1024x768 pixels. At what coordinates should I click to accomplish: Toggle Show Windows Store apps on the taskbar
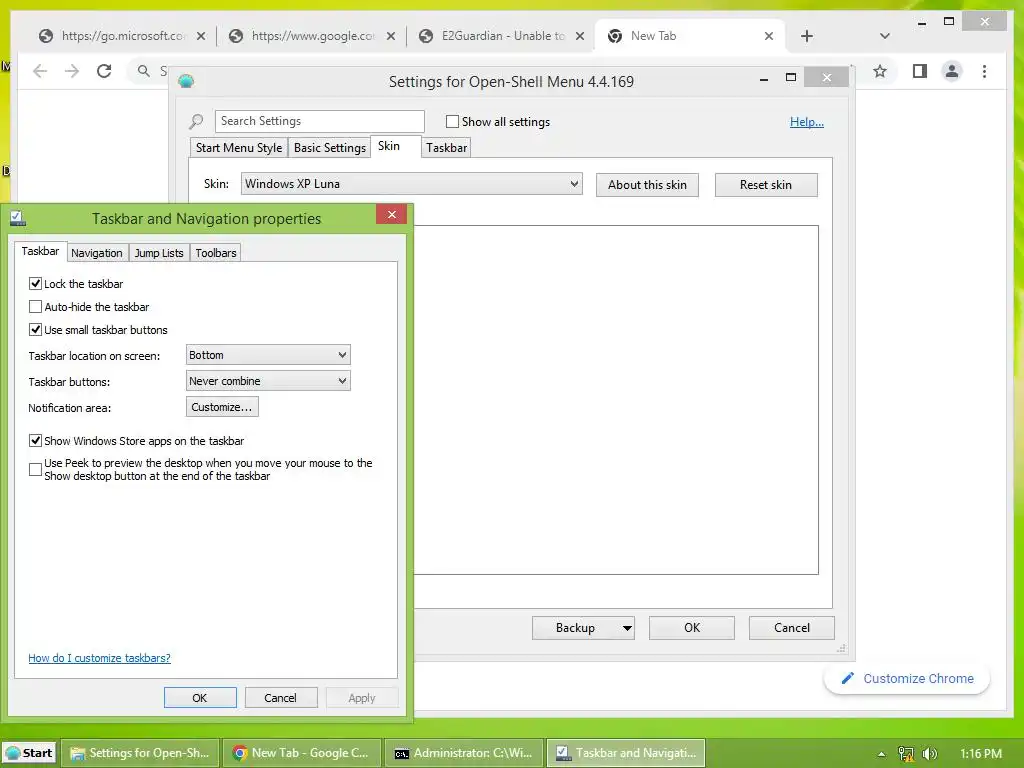(35, 441)
